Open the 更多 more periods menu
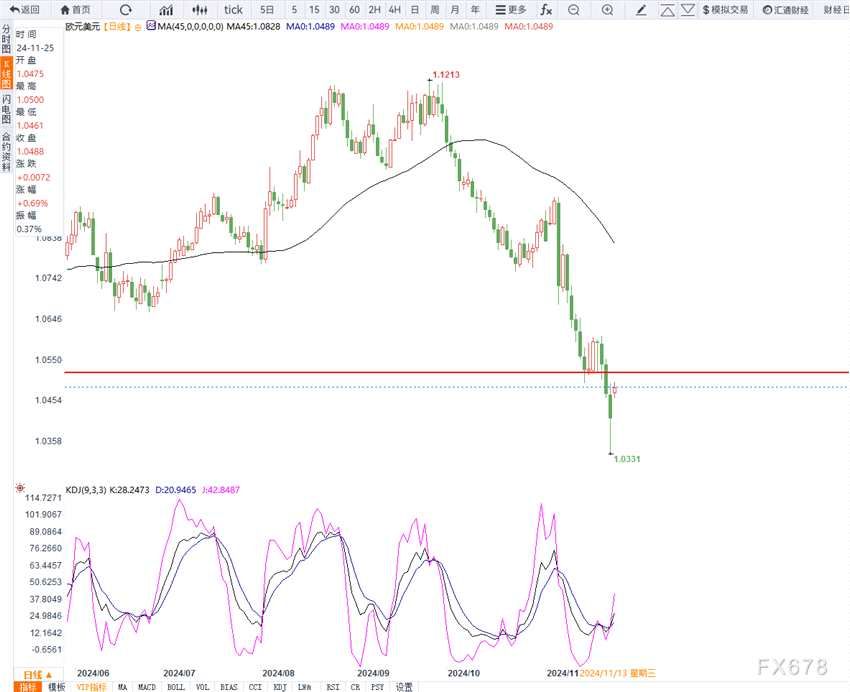Viewport: 850px width, 692px height. click(x=511, y=9)
